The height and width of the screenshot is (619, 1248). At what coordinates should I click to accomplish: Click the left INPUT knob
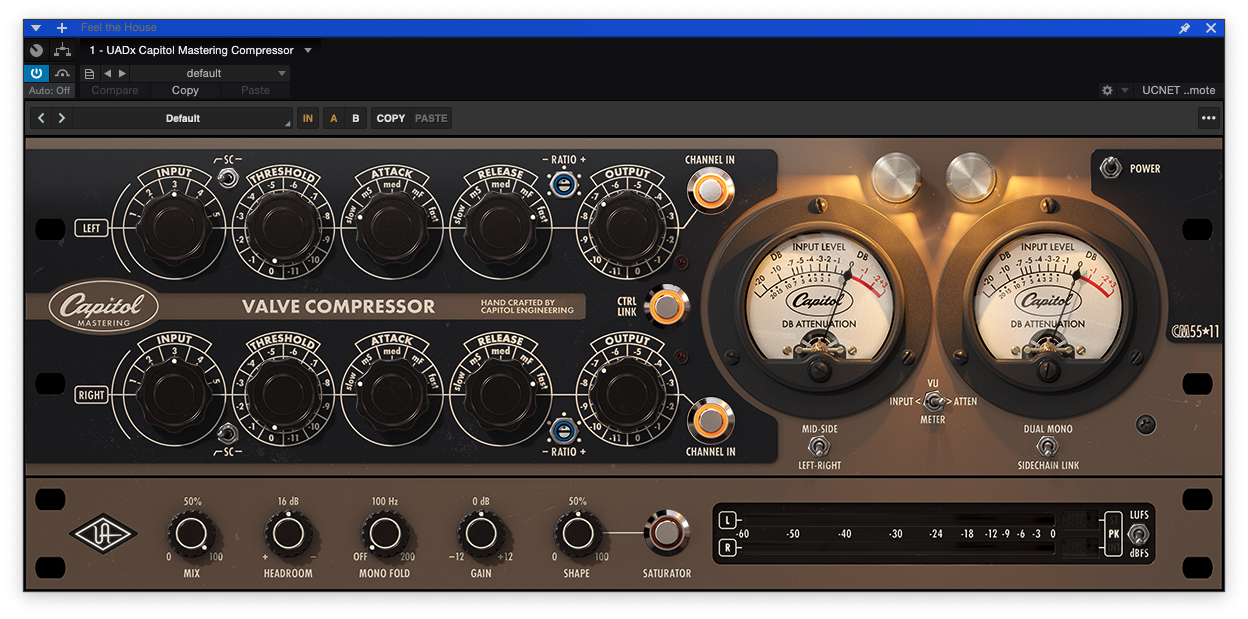[x=174, y=229]
